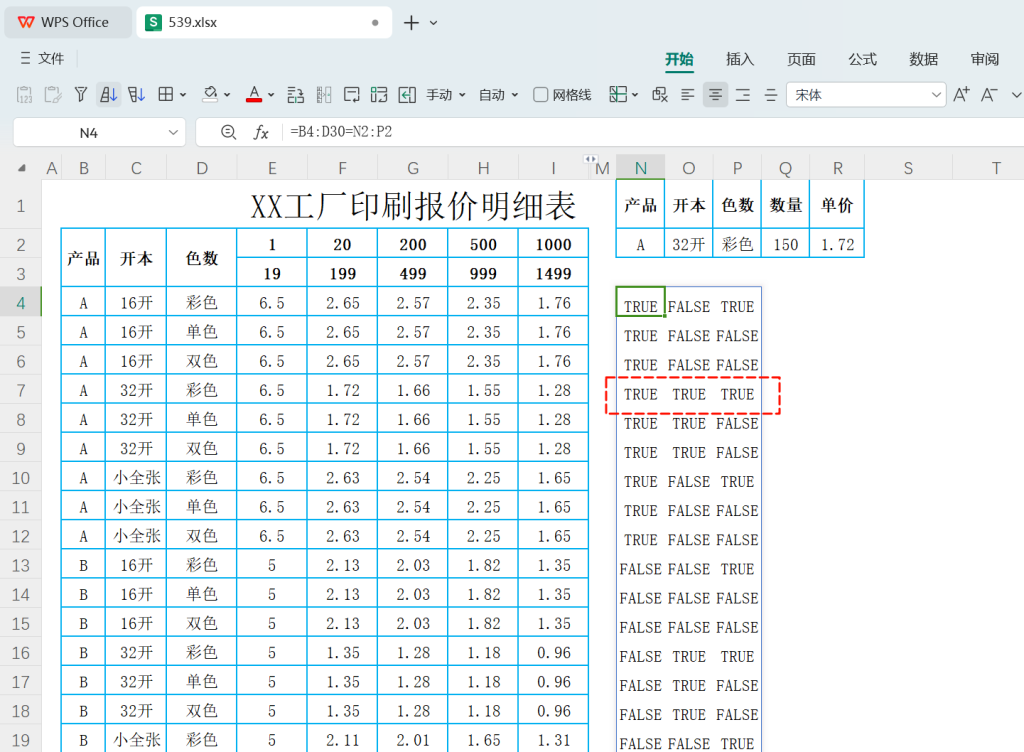Viewport: 1024px width, 752px height.
Task: Open the freeze panes dropdown arrow
Action: pos(635,95)
